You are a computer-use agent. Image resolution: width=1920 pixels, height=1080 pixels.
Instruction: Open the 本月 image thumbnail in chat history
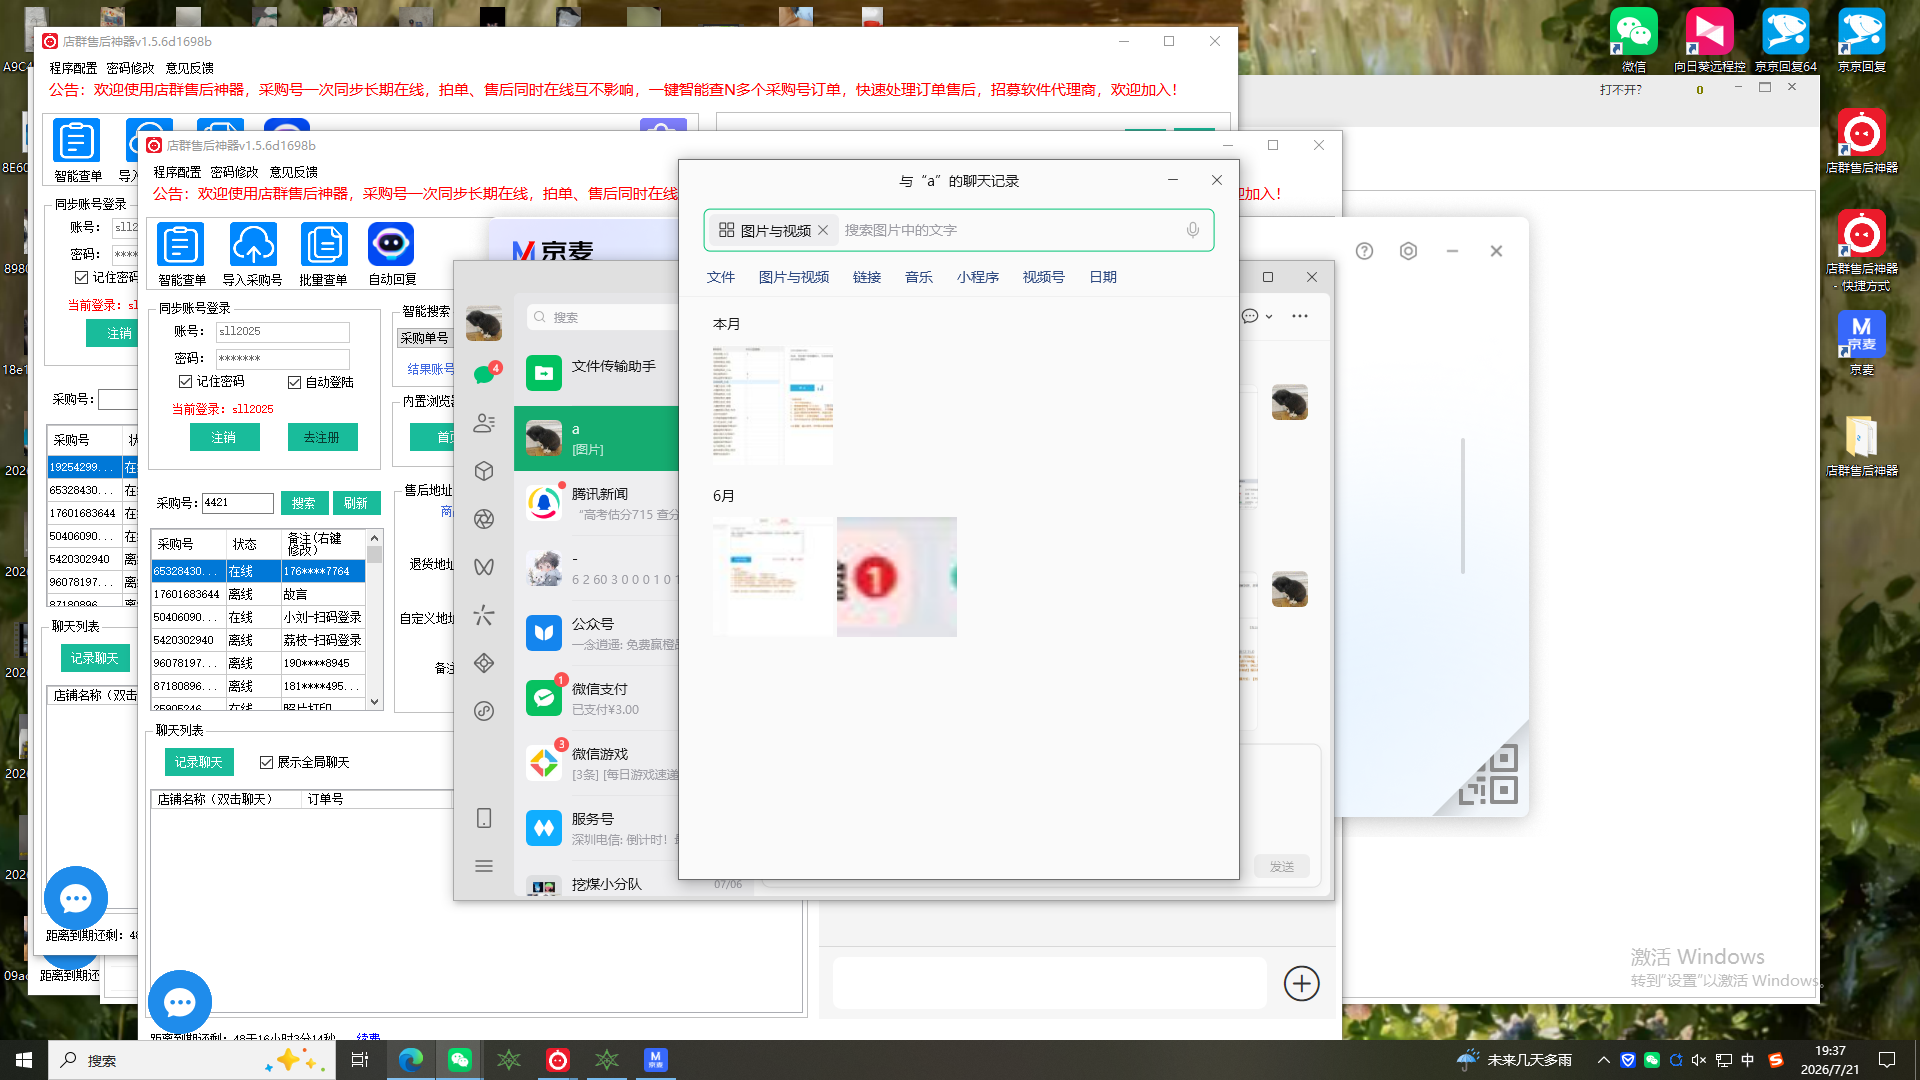point(773,406)
